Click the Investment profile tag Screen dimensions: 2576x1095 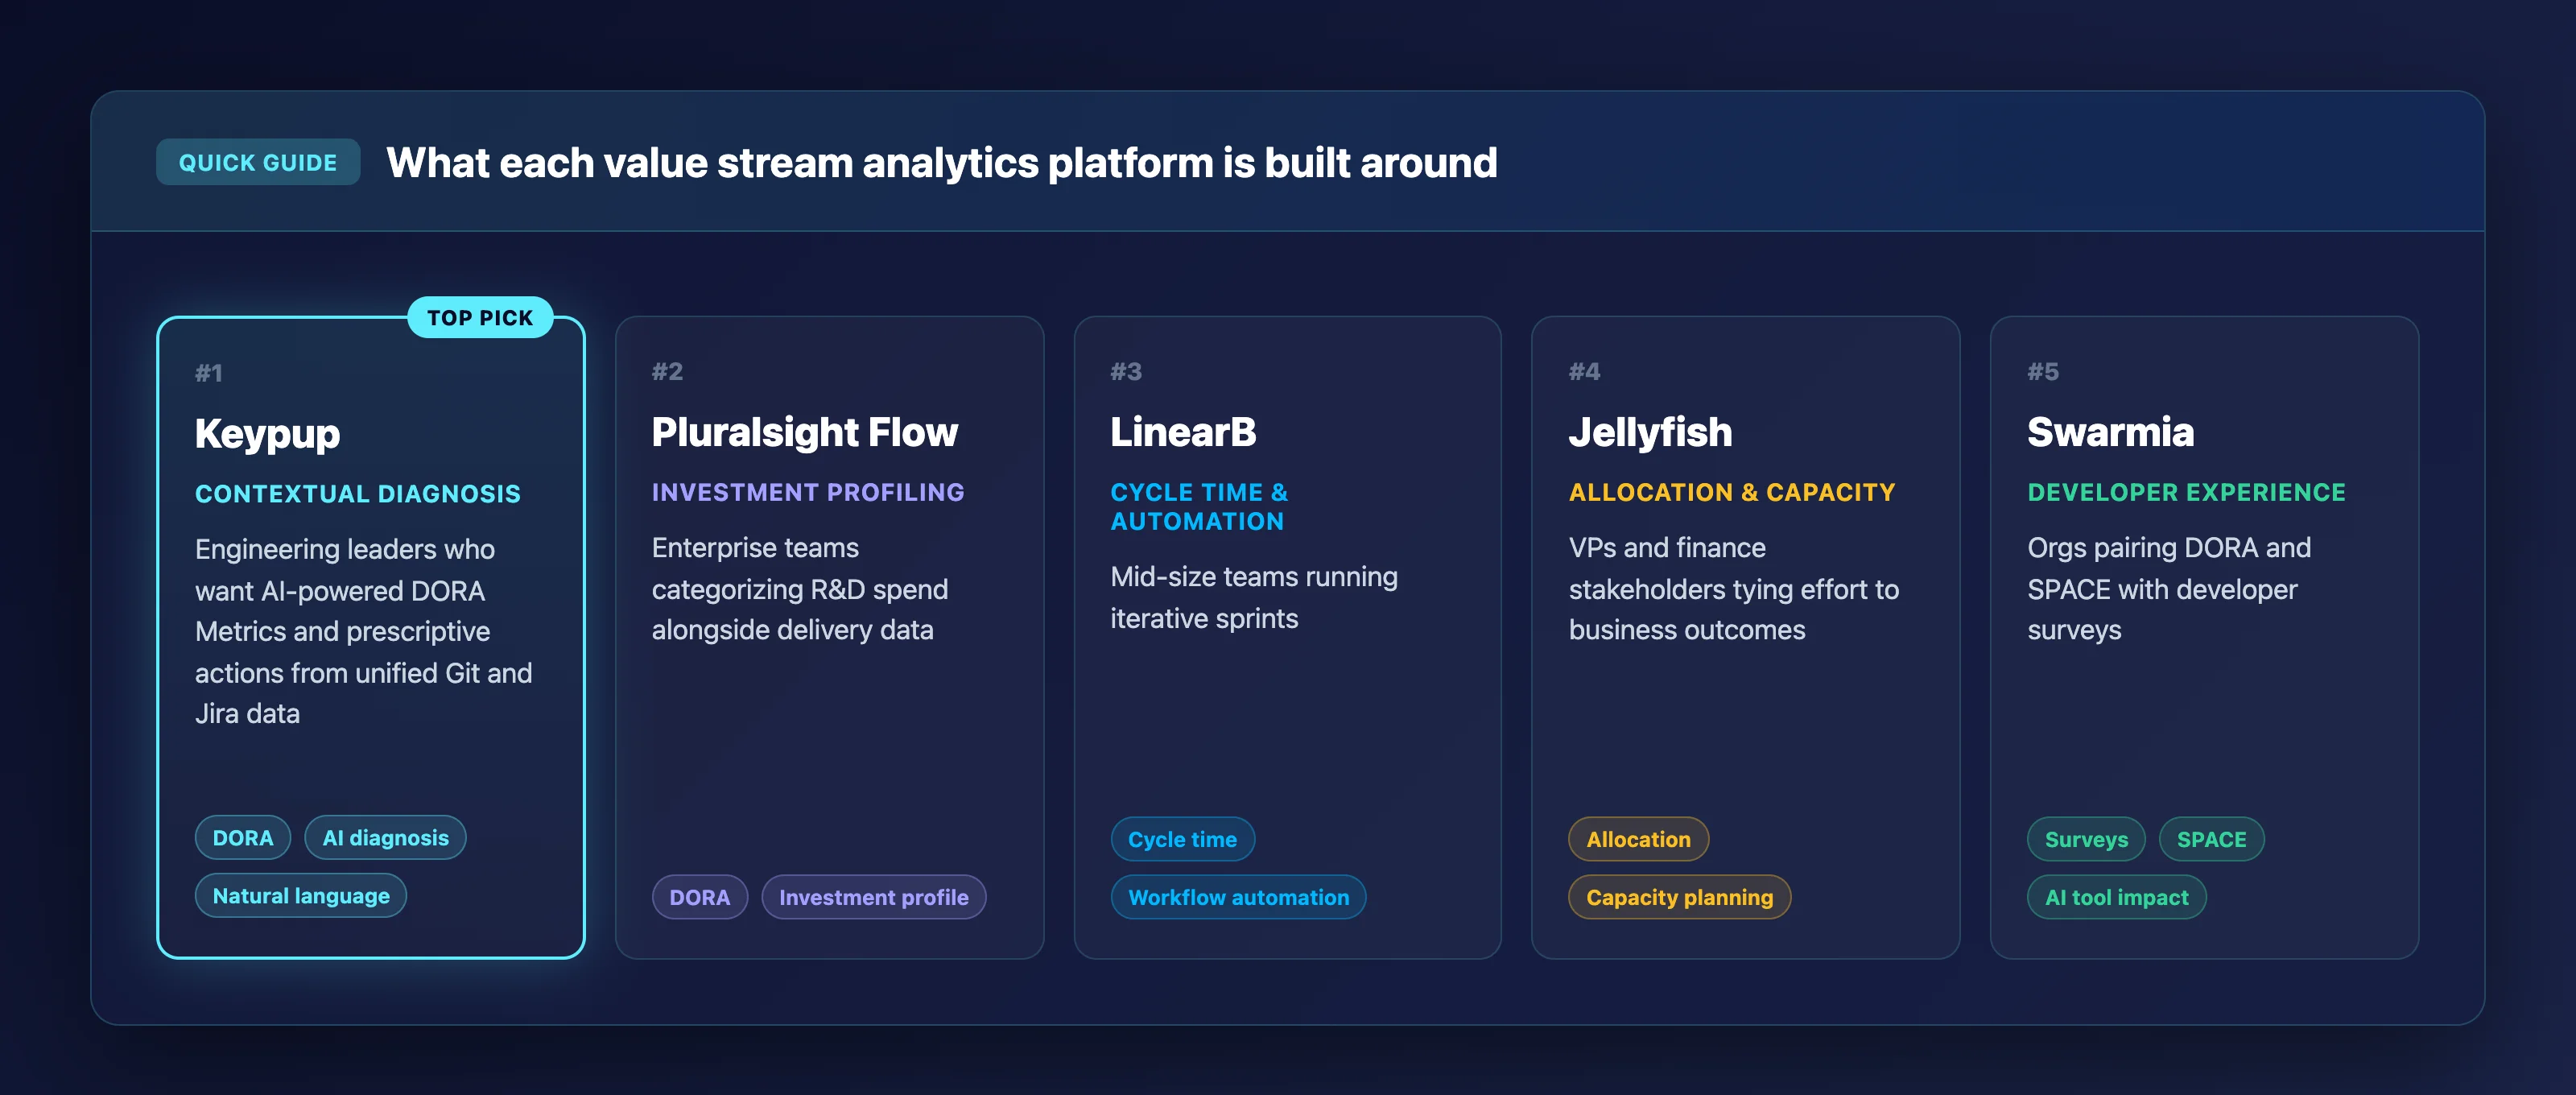[874, 897]
